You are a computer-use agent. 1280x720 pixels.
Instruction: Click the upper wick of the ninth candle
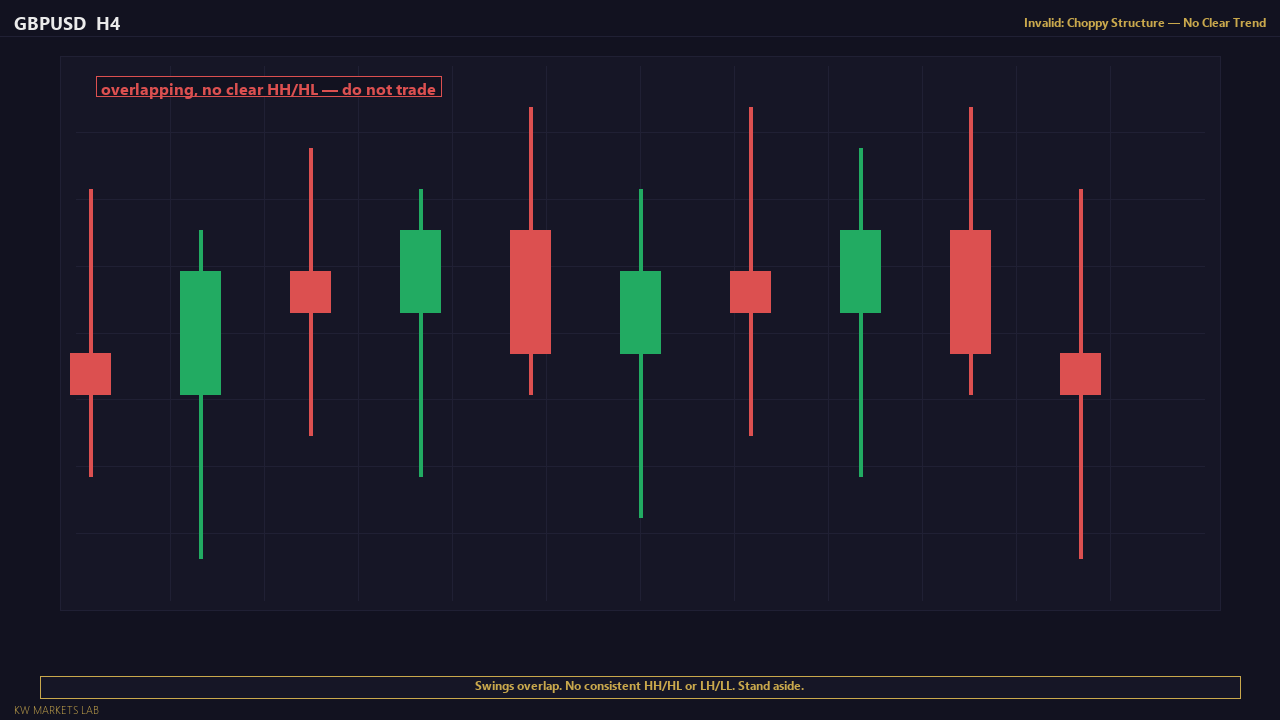tap(971, 168)
